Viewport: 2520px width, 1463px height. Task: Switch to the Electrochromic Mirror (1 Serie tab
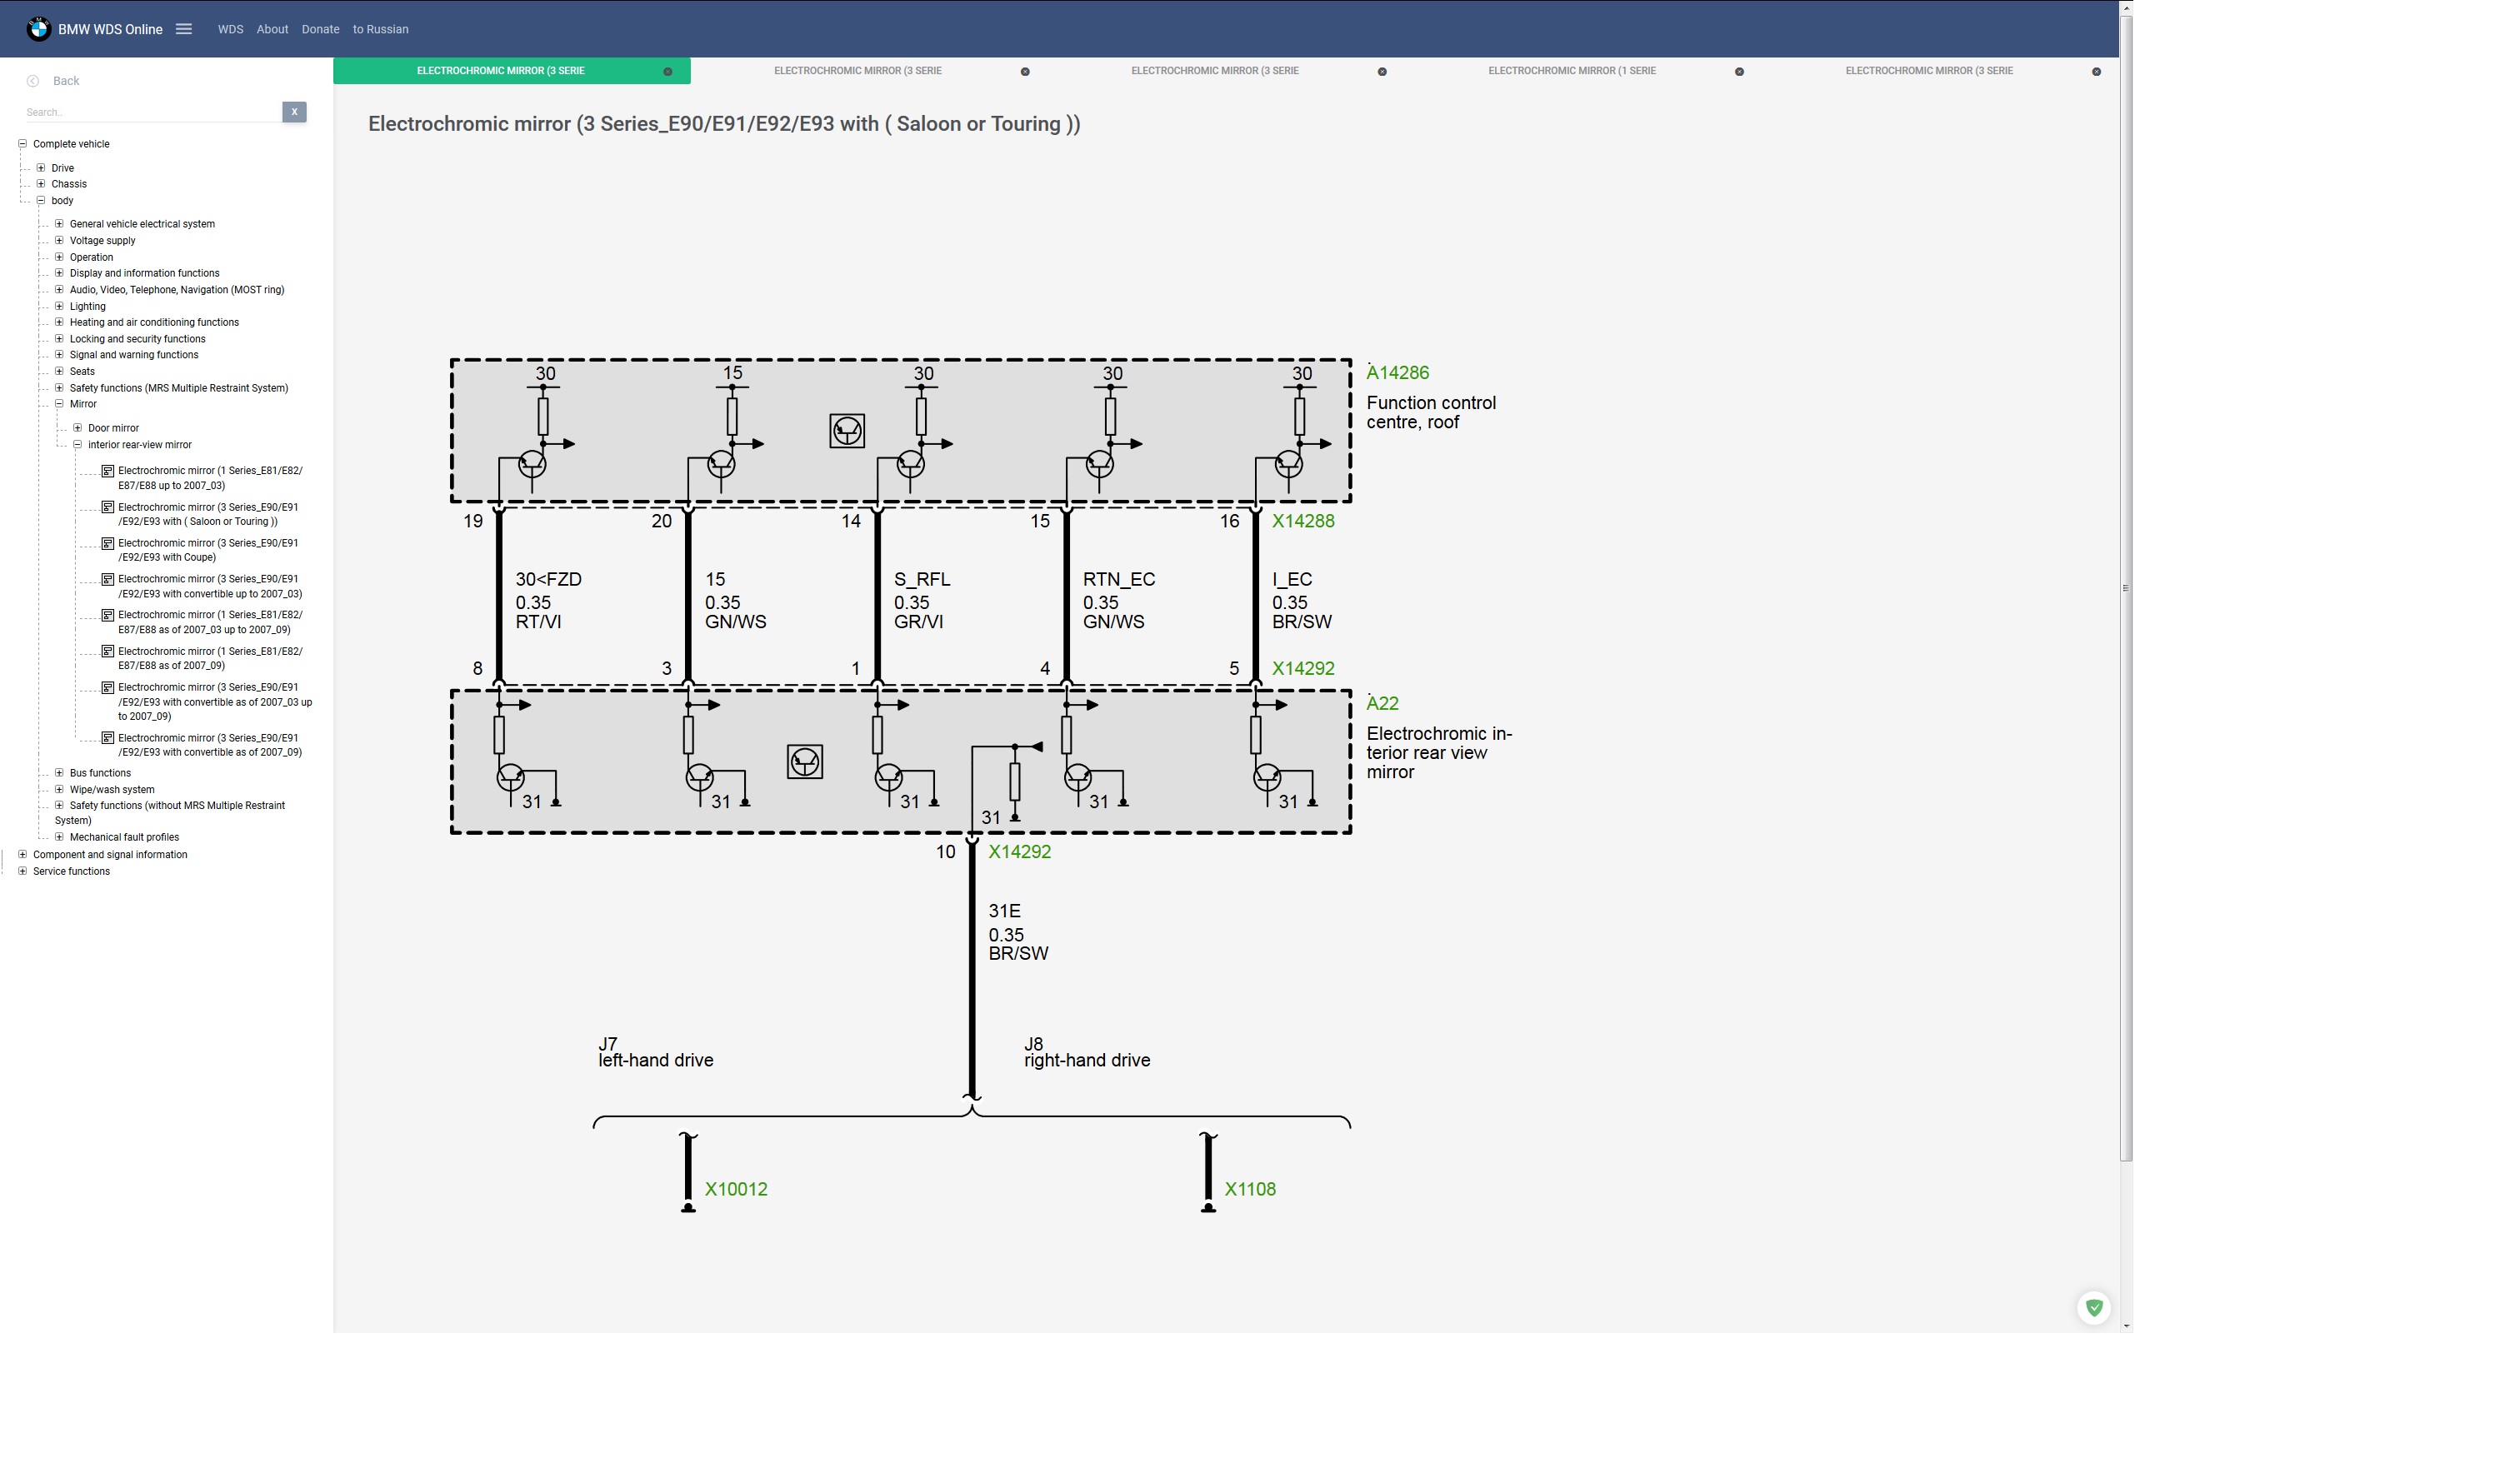pyautogui.click(x=1572, y=71)
